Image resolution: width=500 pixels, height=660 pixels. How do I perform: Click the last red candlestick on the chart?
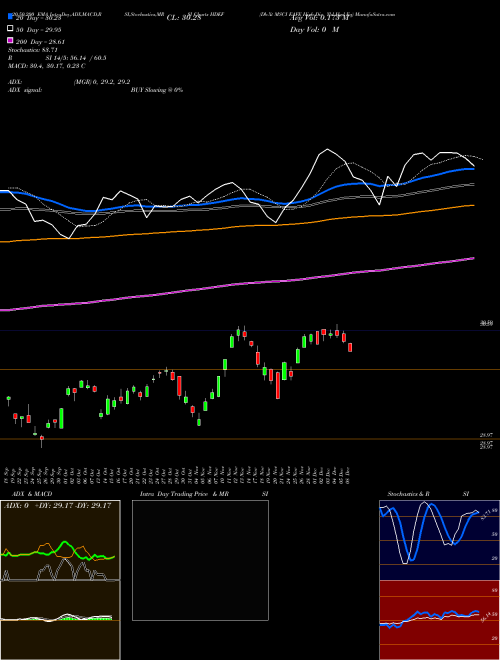click(350, 347)
